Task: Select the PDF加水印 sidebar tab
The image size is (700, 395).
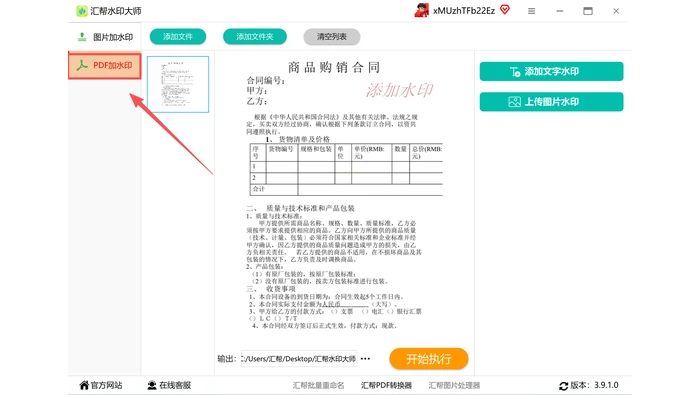Action: (x=105, y=66)
